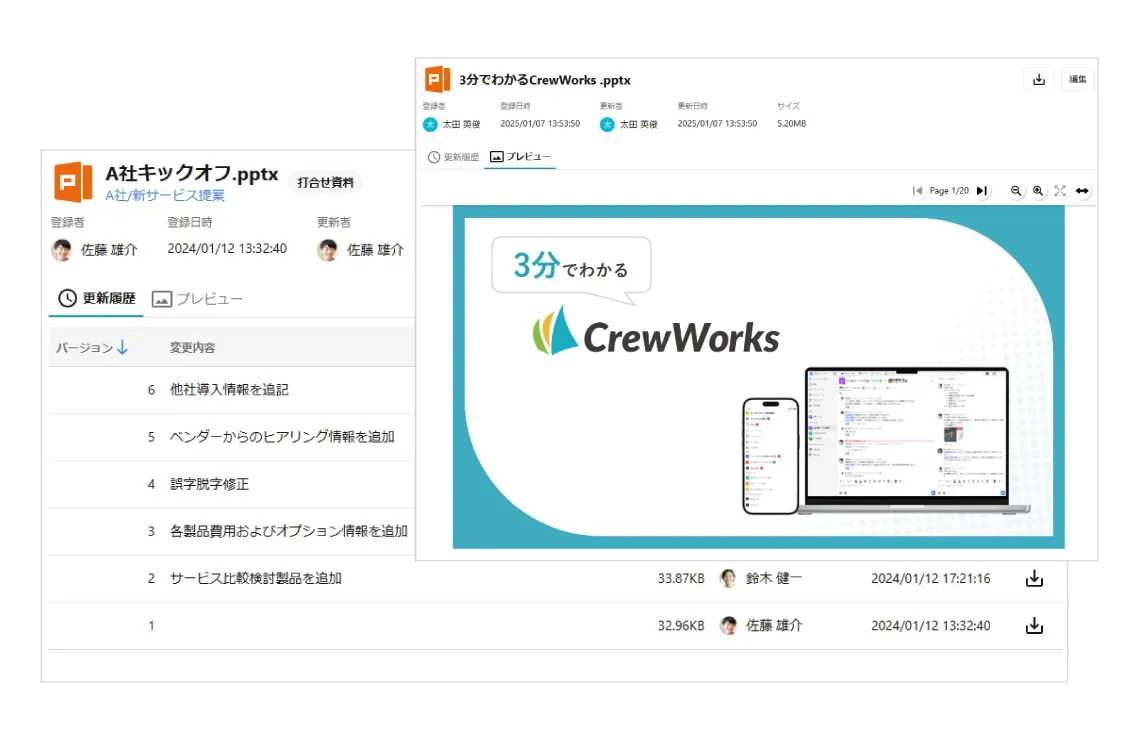Click the 鈴木 健一 user avatar
Viewport: 1140px width, 740px height.
tap(728, 578)
